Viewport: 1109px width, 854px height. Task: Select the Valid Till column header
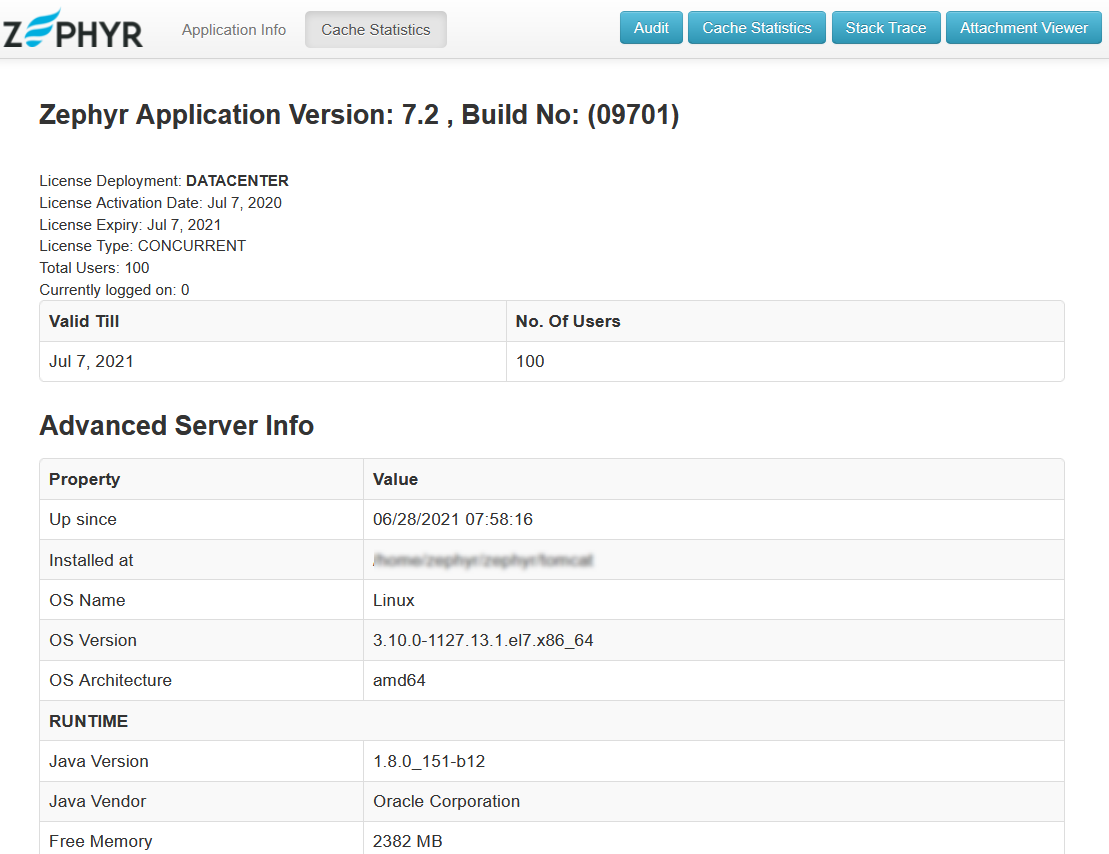84,321
